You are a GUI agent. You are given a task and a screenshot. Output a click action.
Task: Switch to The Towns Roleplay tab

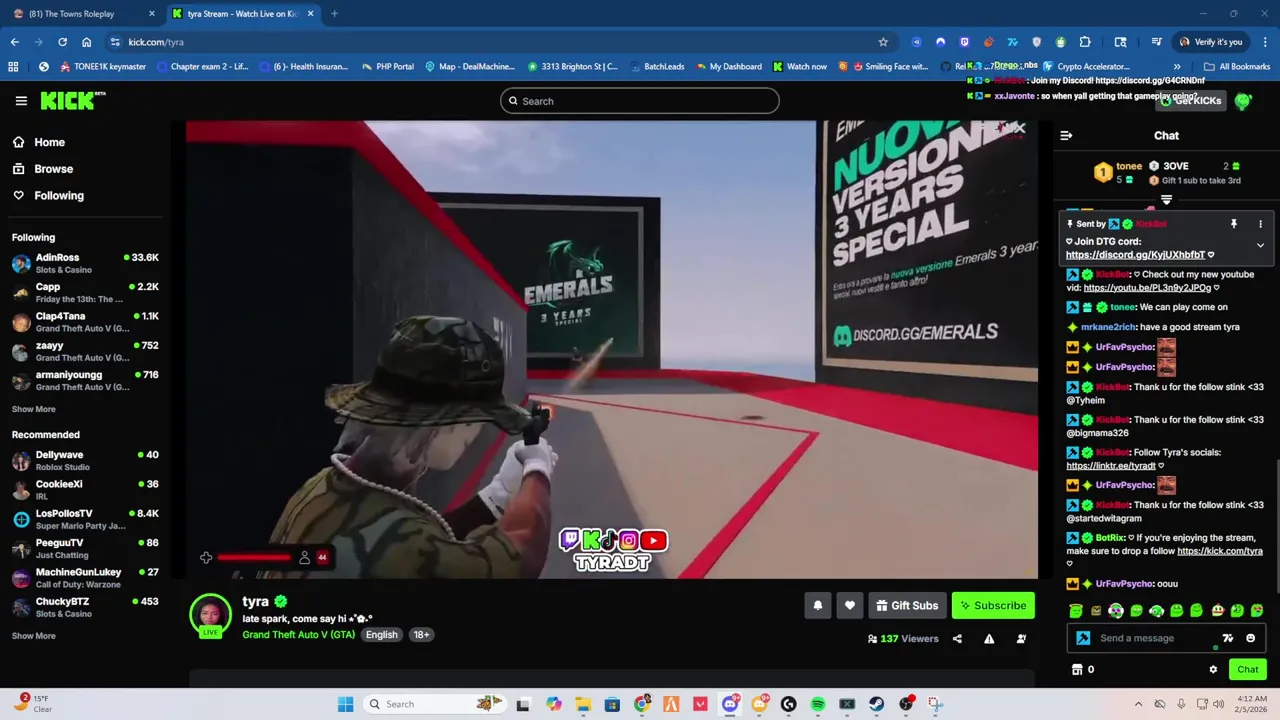(x=80, y=14)
